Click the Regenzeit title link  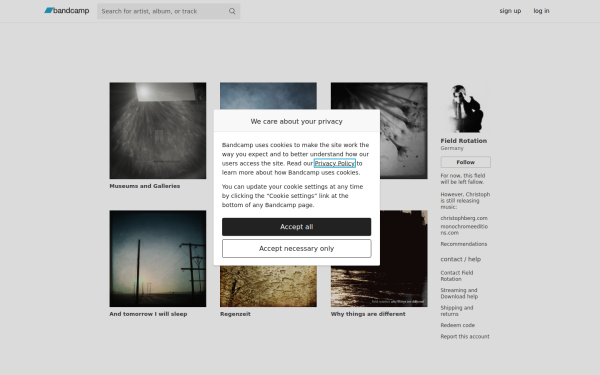pos(235,314)
